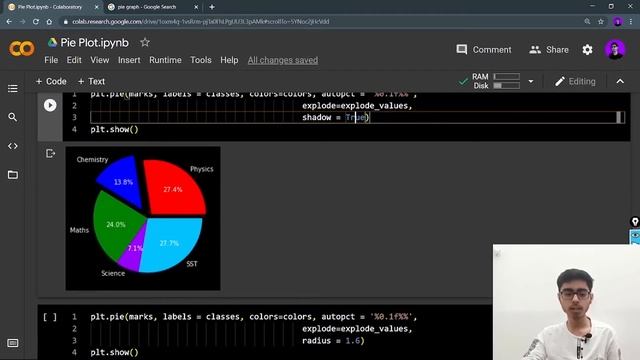
Task: Reload the browser page
Action: pos(36,22)
